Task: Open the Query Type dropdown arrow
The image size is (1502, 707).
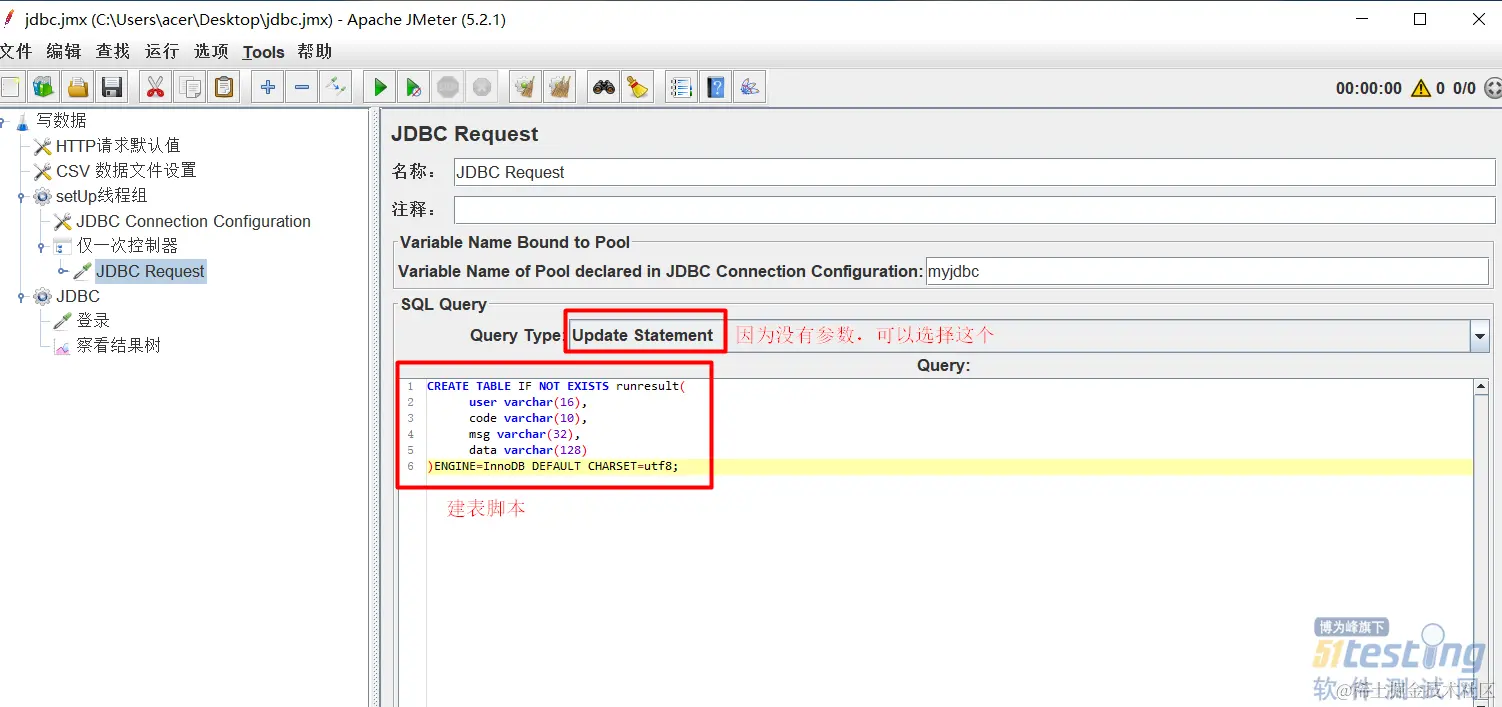Action: (1480, 336)
